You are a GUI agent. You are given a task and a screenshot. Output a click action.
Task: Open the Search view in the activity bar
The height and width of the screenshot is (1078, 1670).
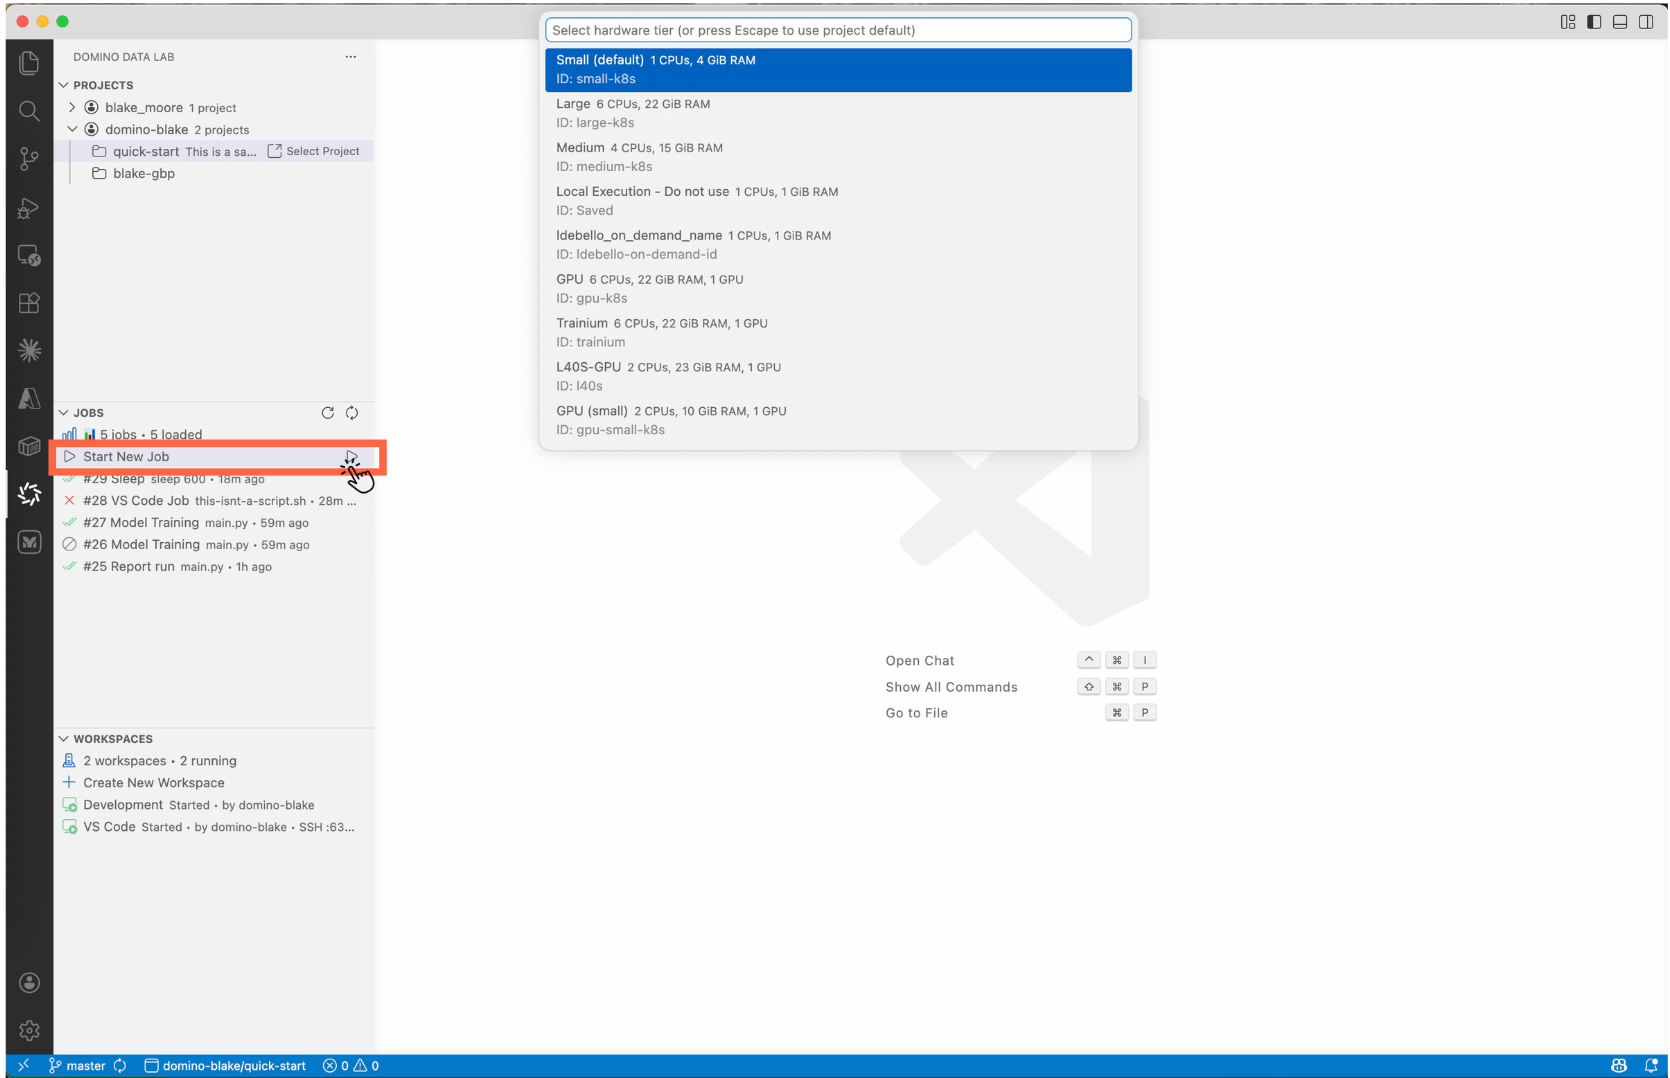coord(29,111)
